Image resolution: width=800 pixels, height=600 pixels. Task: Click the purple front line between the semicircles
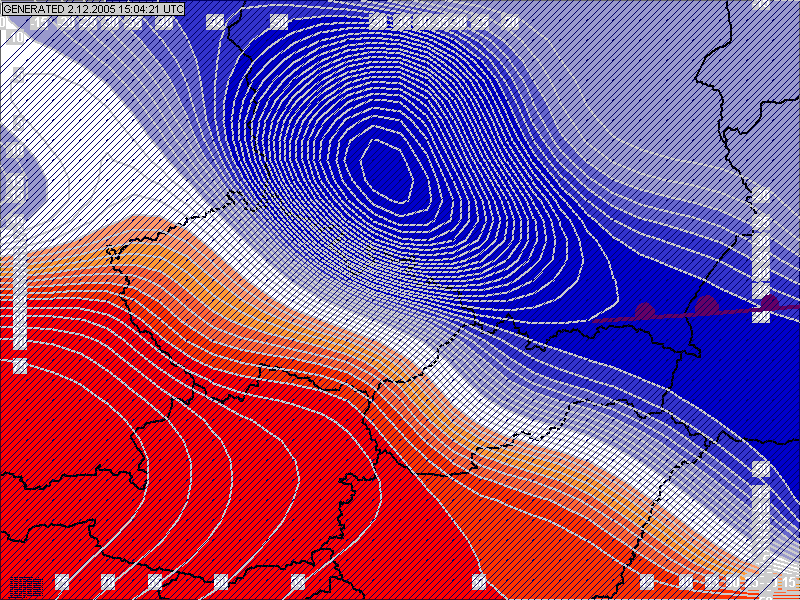click(676, 314)
